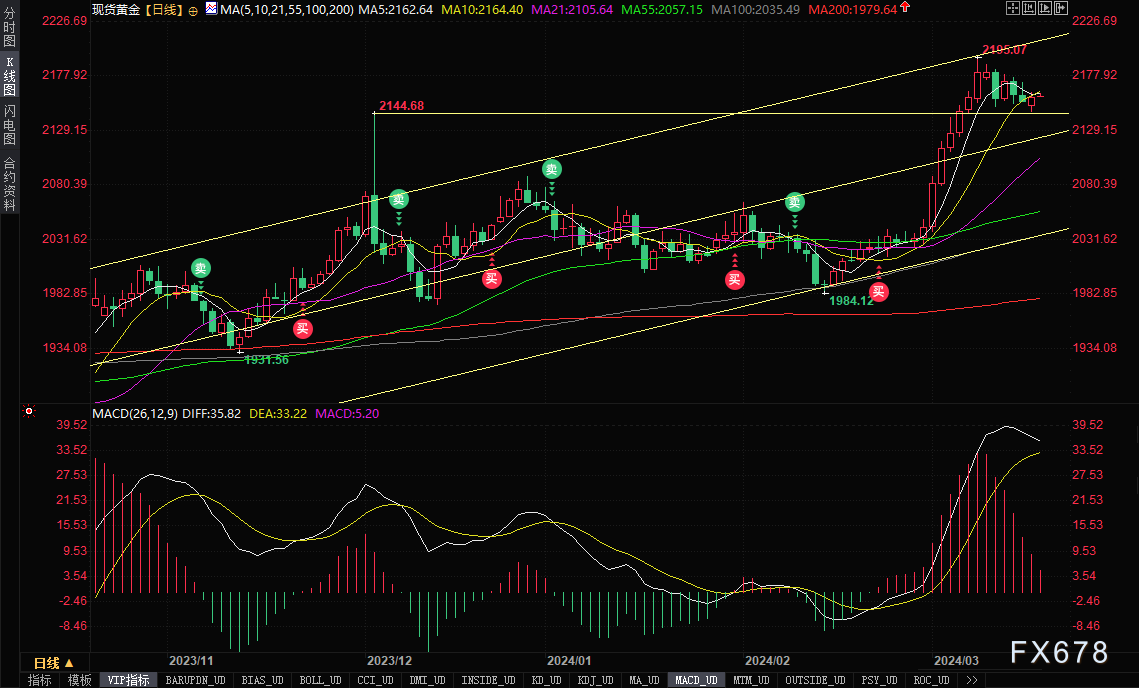
Task: Click the panel expand arrow icon at top right
Action: point(1061,8)
